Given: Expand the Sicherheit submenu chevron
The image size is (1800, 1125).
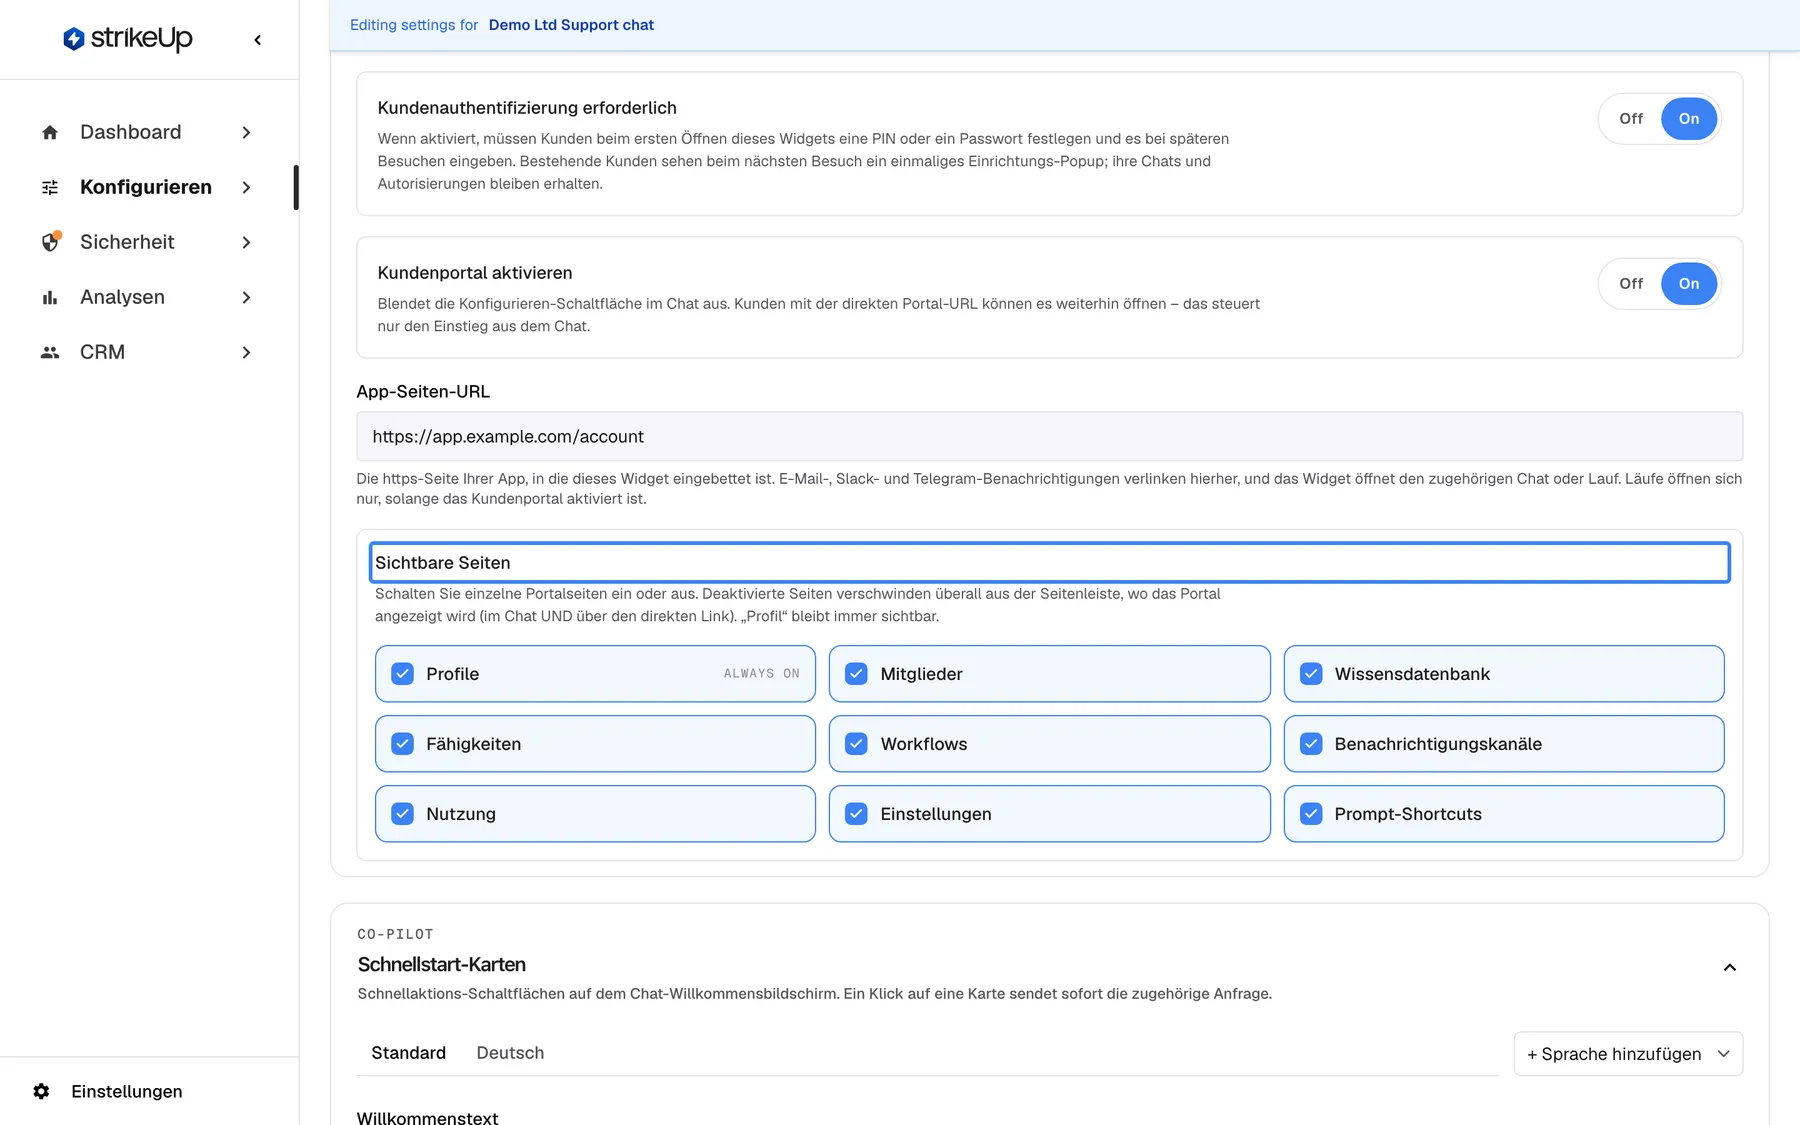Looking at the screenshot, I should 246,242.
